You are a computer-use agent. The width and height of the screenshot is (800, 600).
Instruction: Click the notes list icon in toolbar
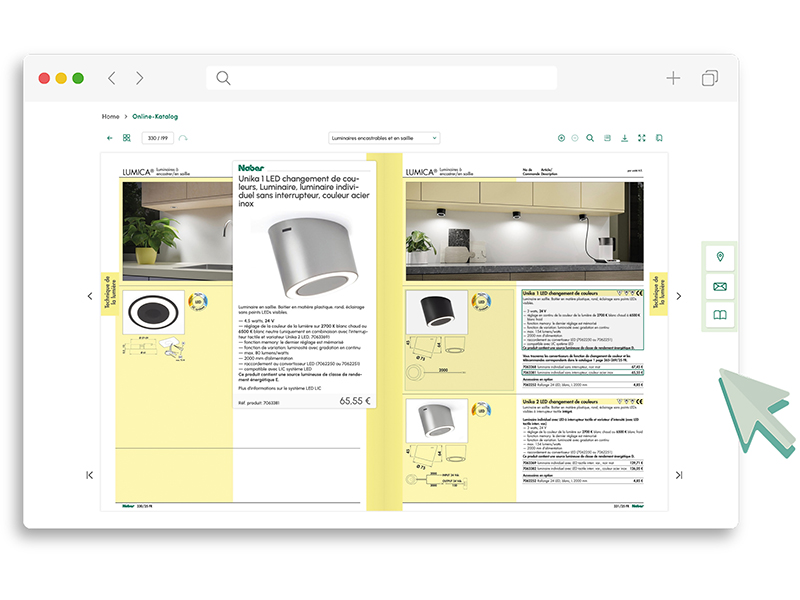[x=607, y=138]
